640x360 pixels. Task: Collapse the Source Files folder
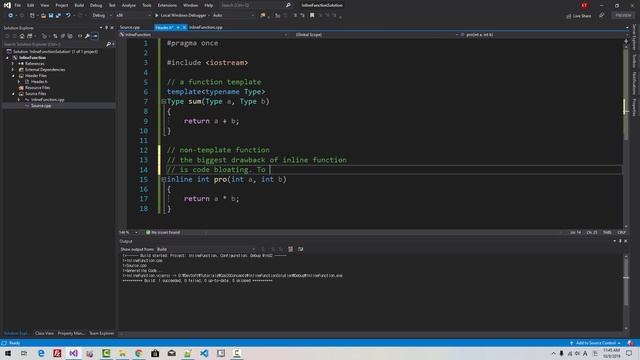click(13, 93)
